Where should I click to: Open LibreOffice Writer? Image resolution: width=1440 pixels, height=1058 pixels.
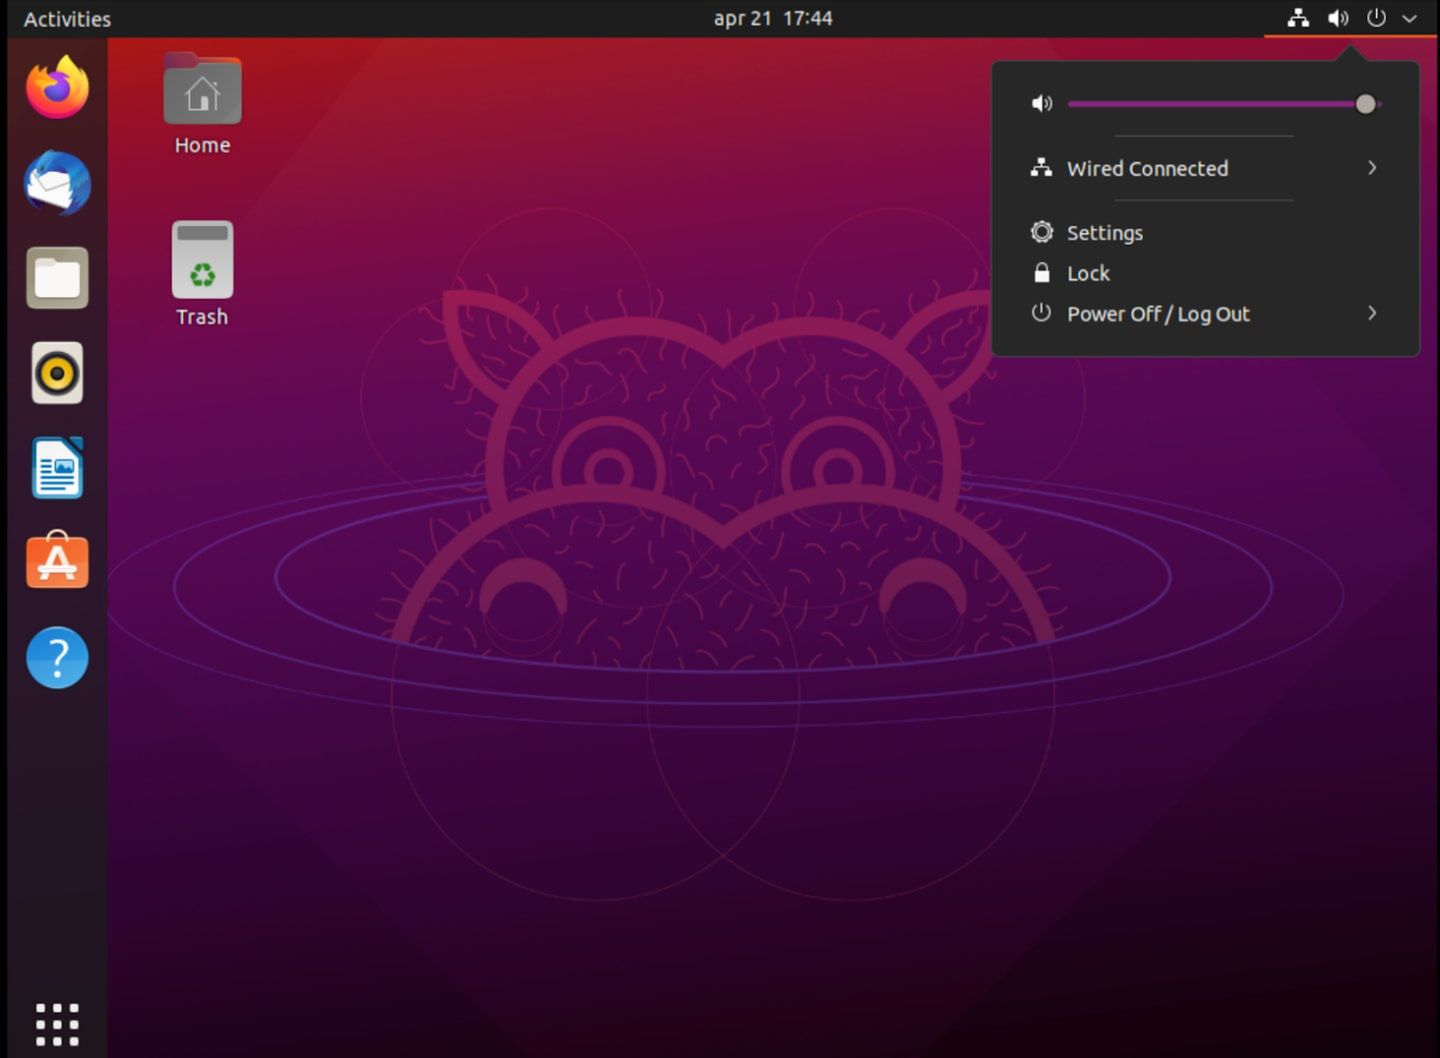[57, 467]
